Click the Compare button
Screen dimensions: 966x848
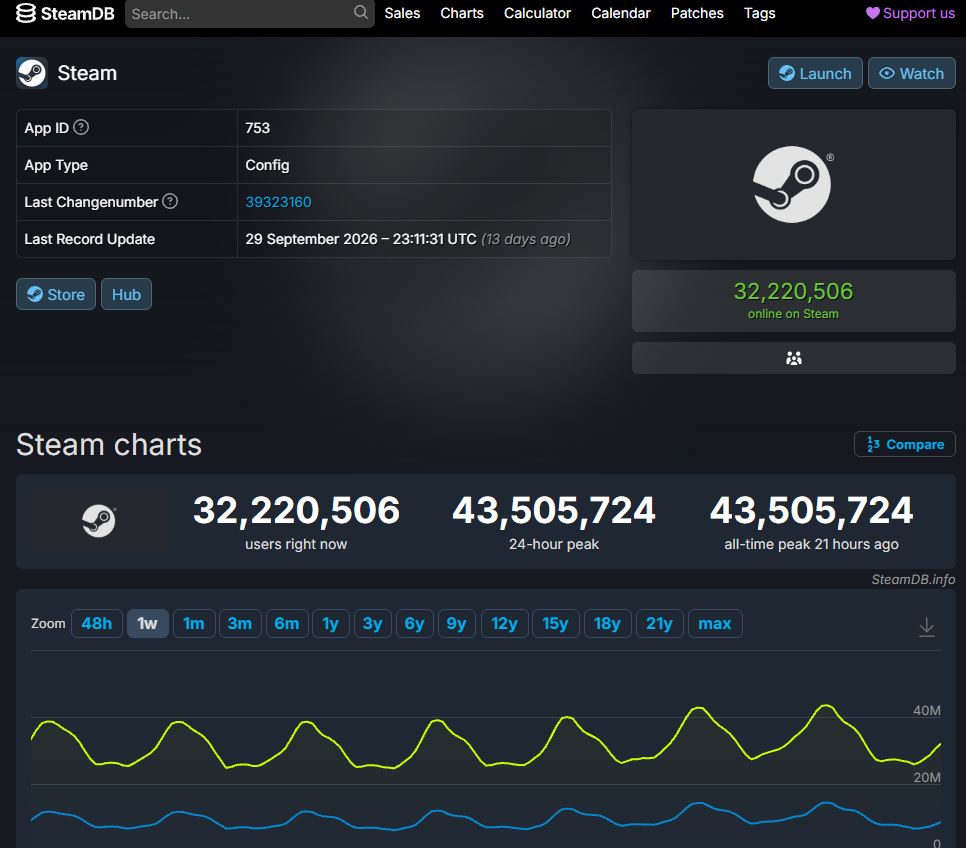tap(904, 444)
